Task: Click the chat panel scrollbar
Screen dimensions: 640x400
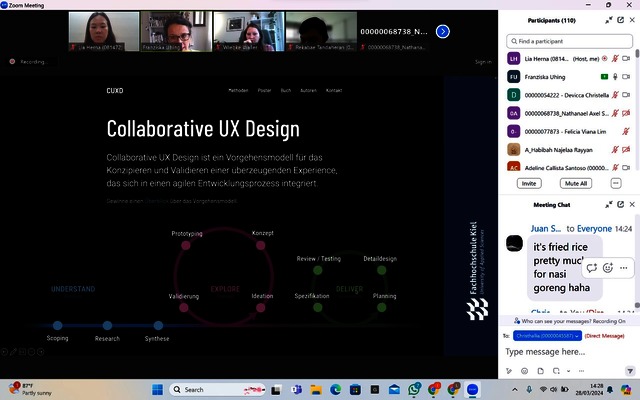Action: pyautogui.click(x=637, y=305)
